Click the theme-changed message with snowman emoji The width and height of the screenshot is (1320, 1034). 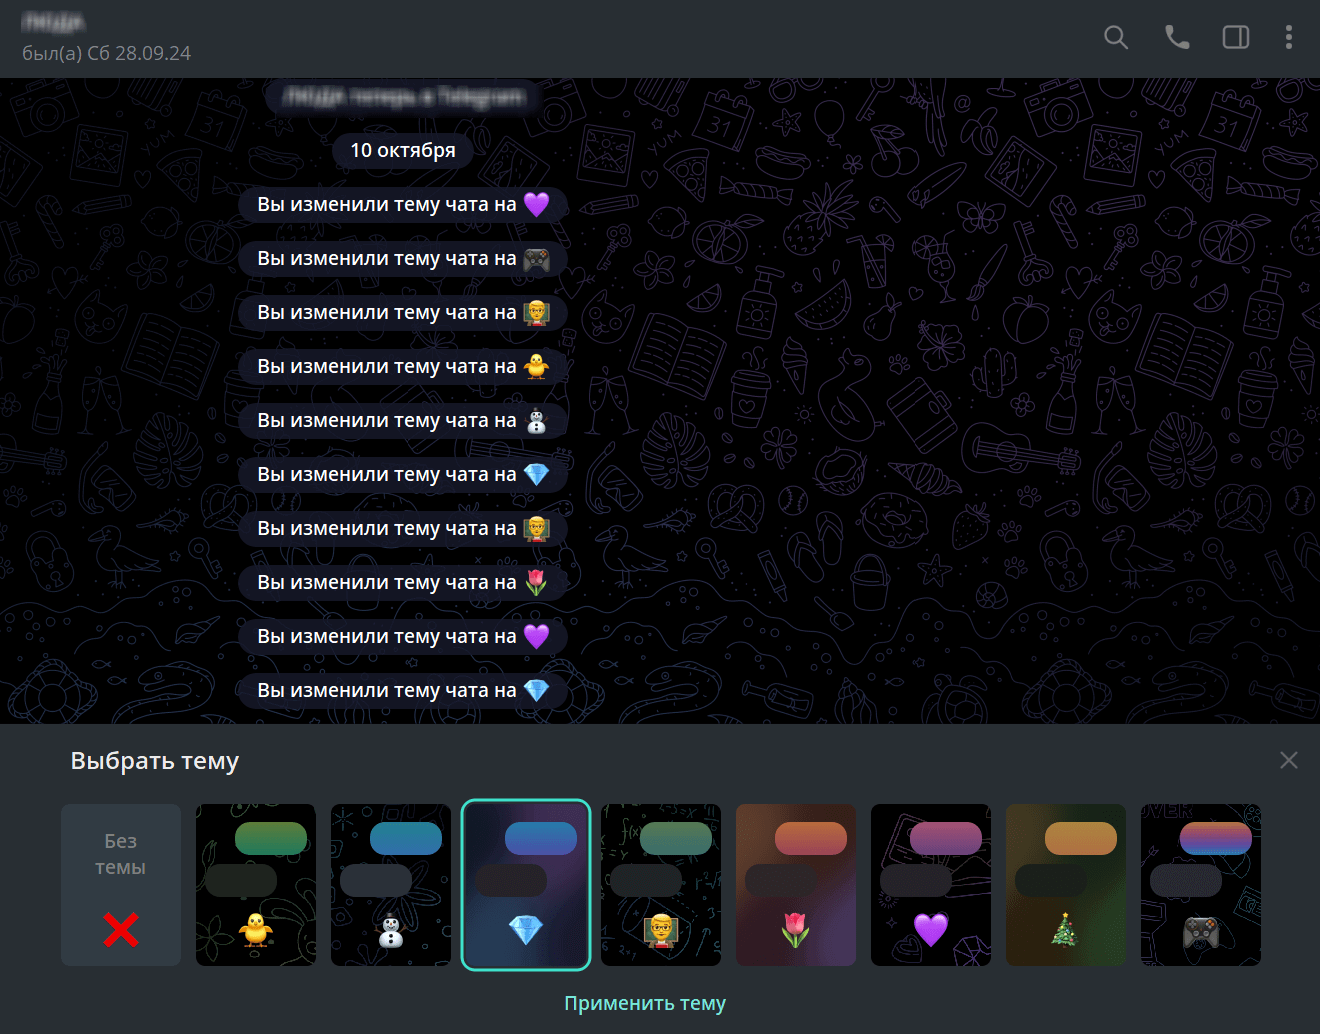(403, 420)
